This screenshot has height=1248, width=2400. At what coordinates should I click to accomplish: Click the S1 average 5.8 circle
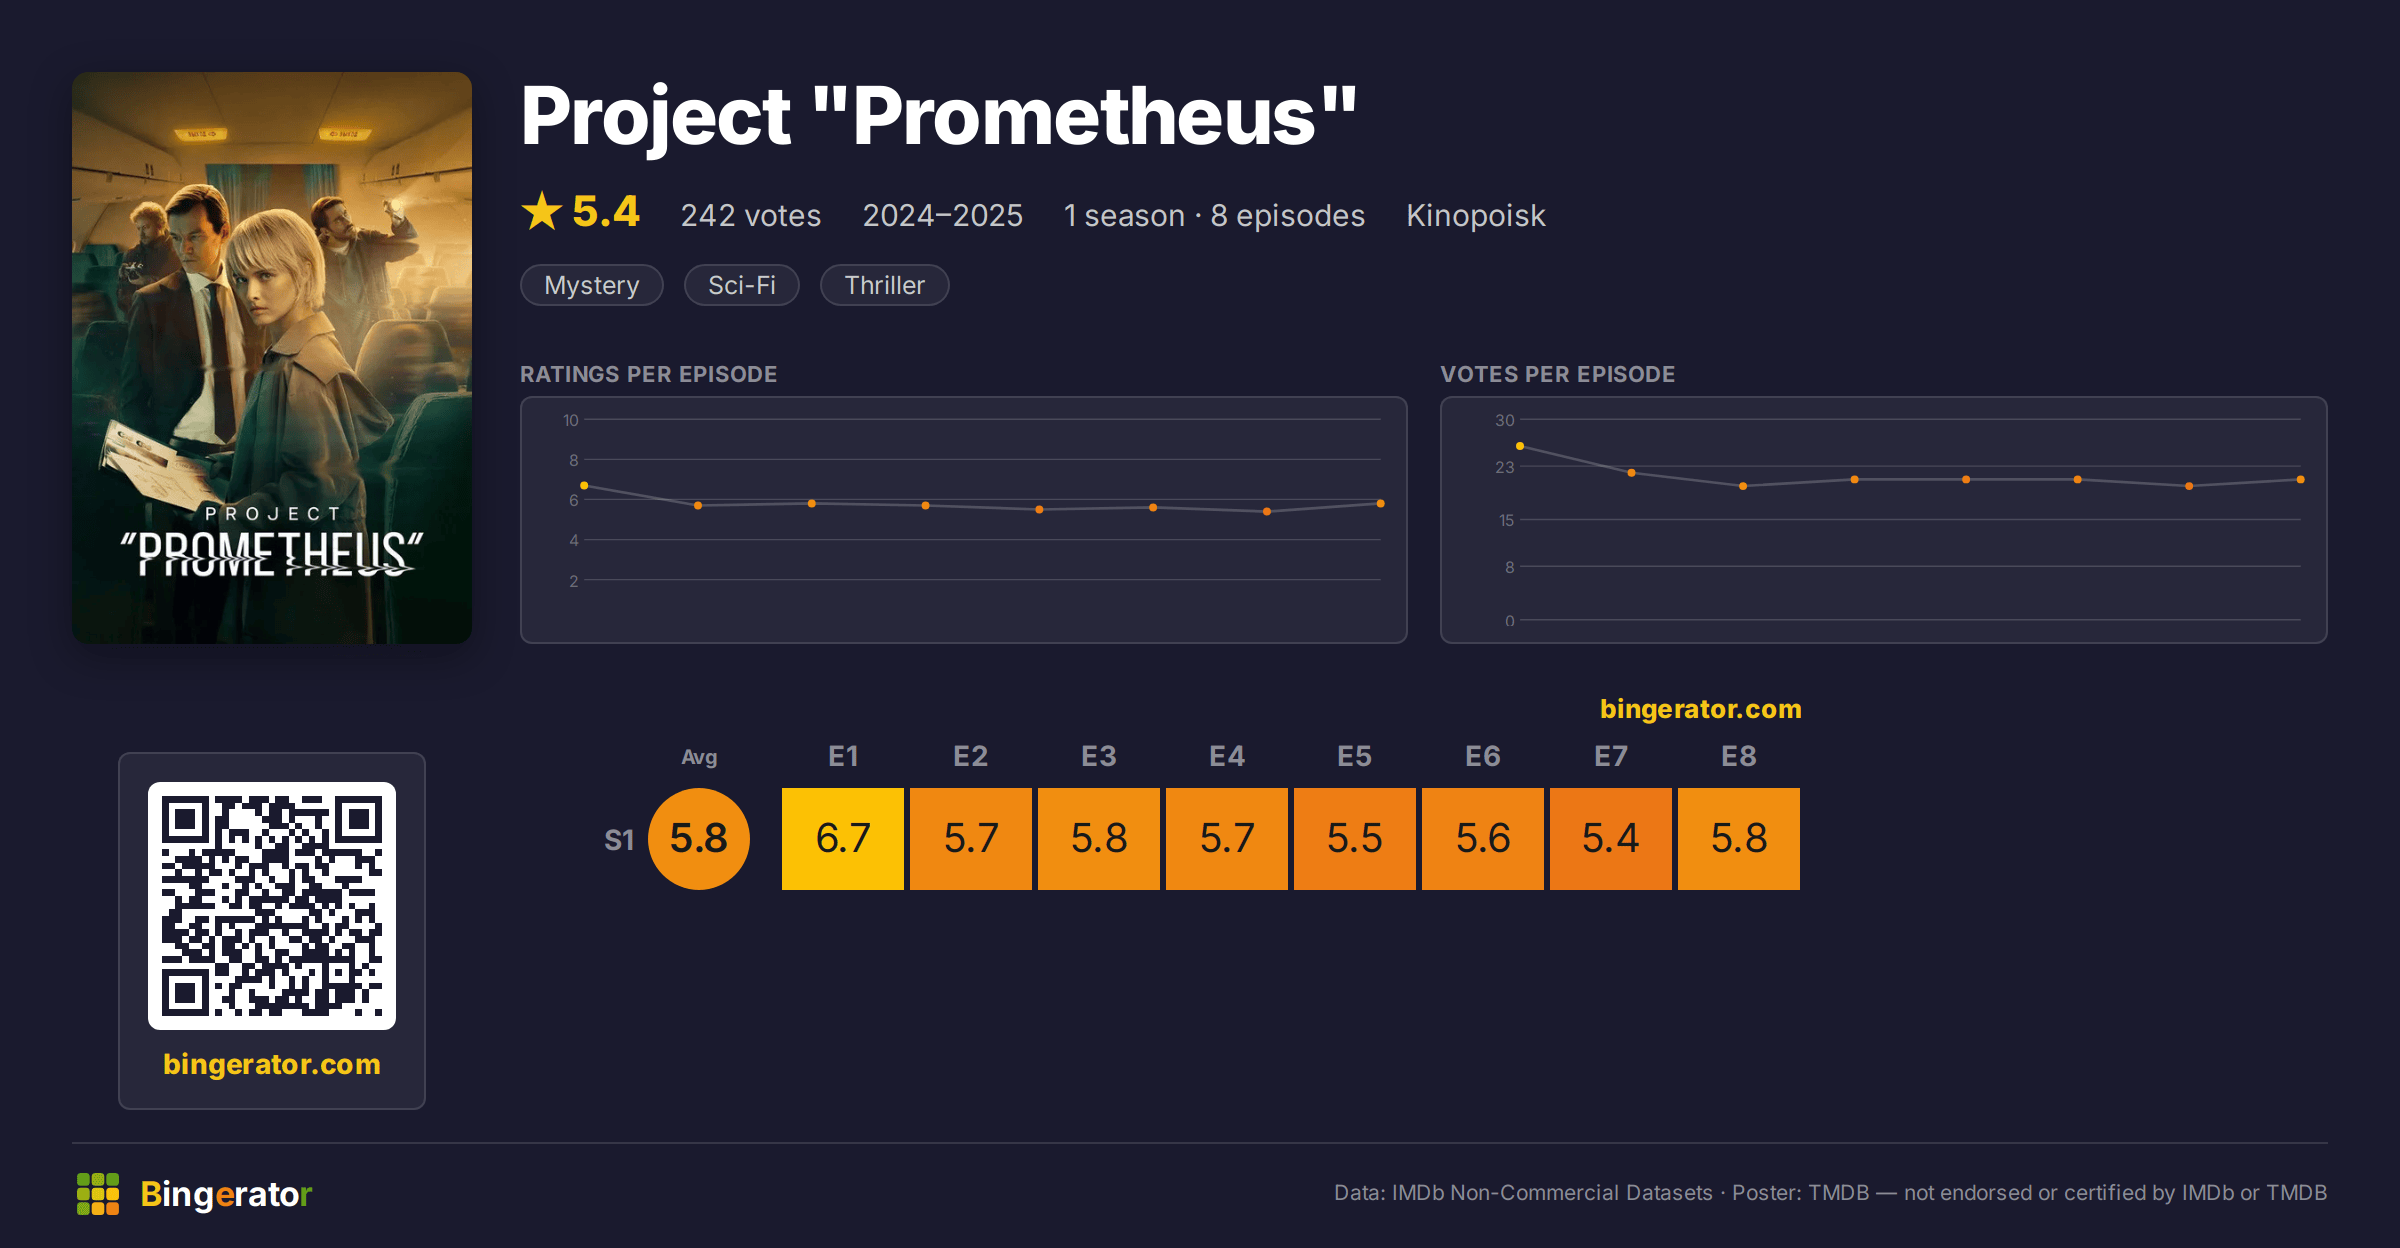699,839
